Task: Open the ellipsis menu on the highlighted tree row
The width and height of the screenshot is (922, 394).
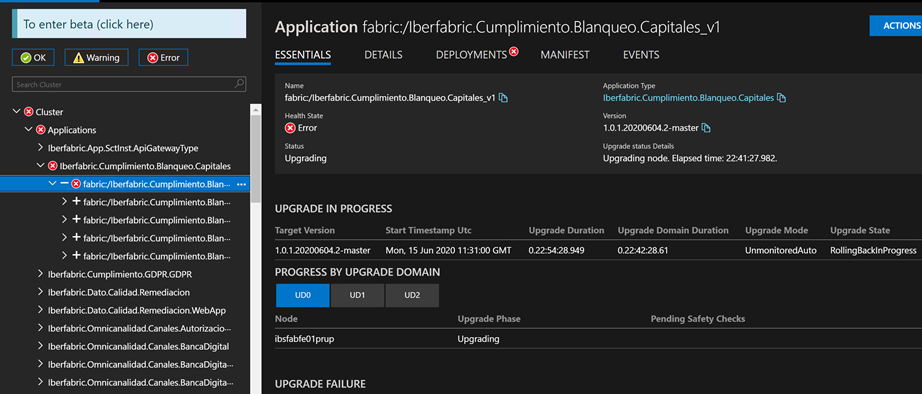Action: [x=240, y=184]
